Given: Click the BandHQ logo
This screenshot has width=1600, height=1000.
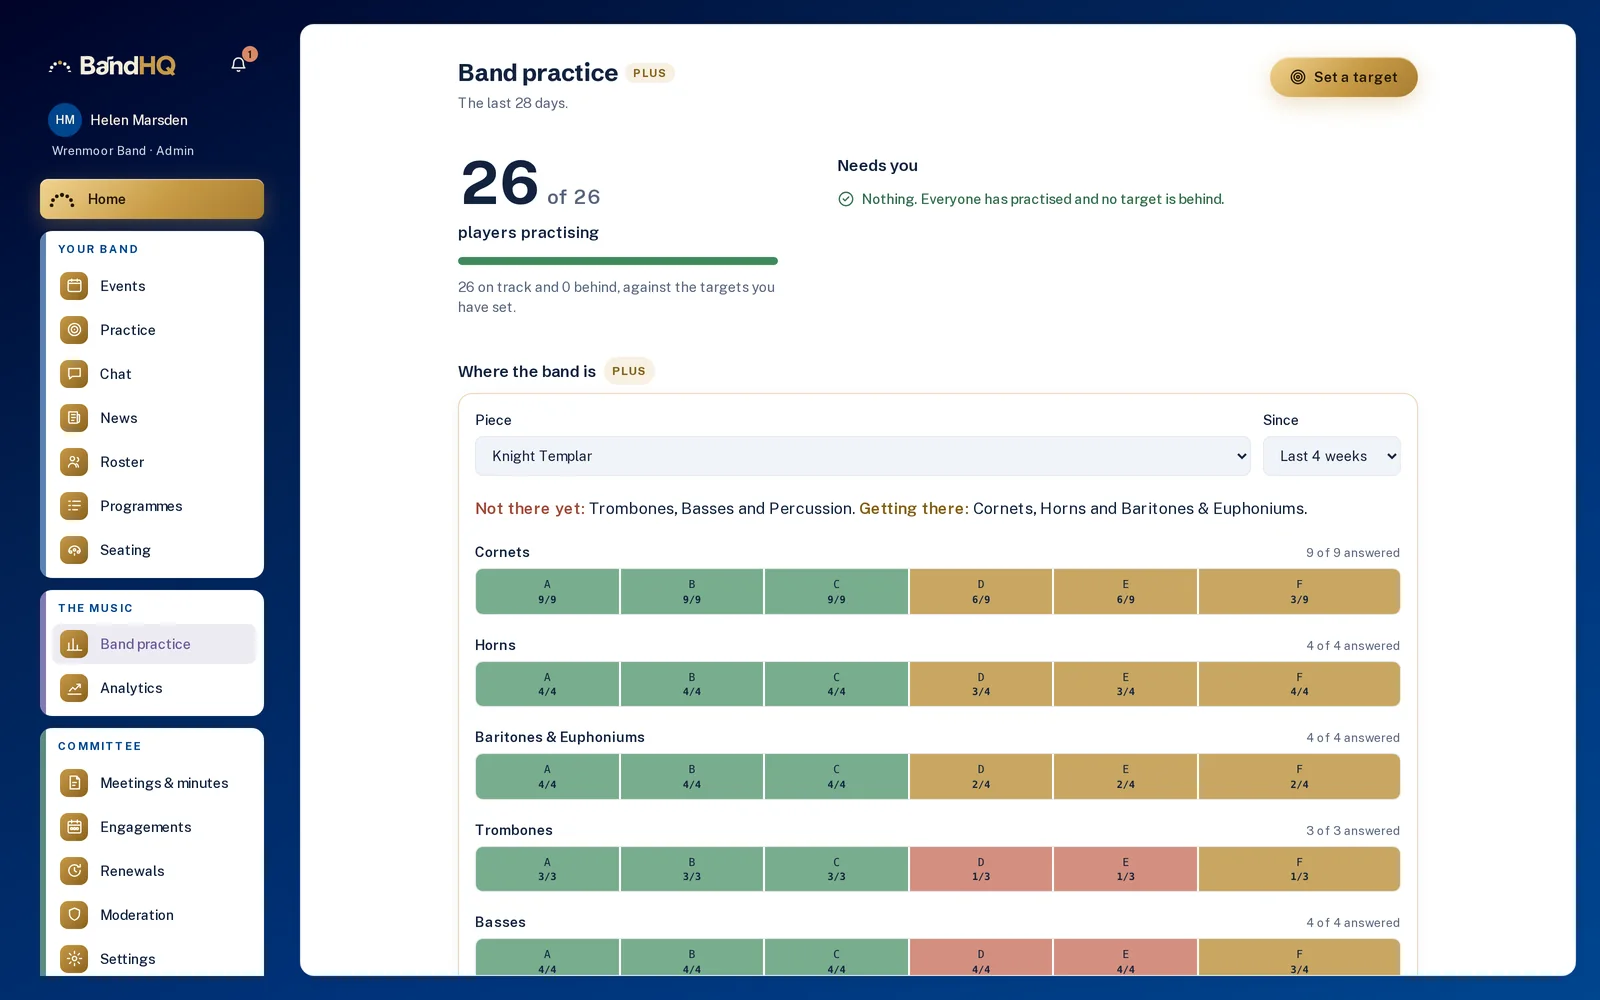Looking at the screenshot, I should coord(112,66).
